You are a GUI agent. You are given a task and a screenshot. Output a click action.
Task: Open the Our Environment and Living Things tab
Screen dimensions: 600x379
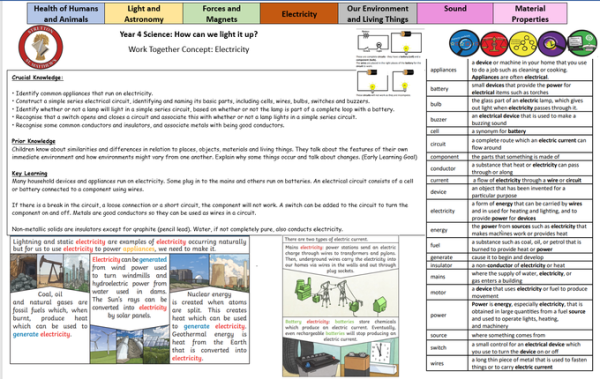(x=378, y=13)
